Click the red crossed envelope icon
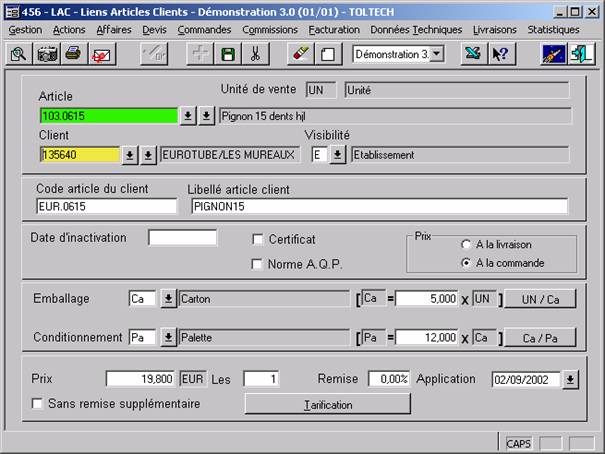605x454 pixels. pyautogui.click(x=101, y=54)
